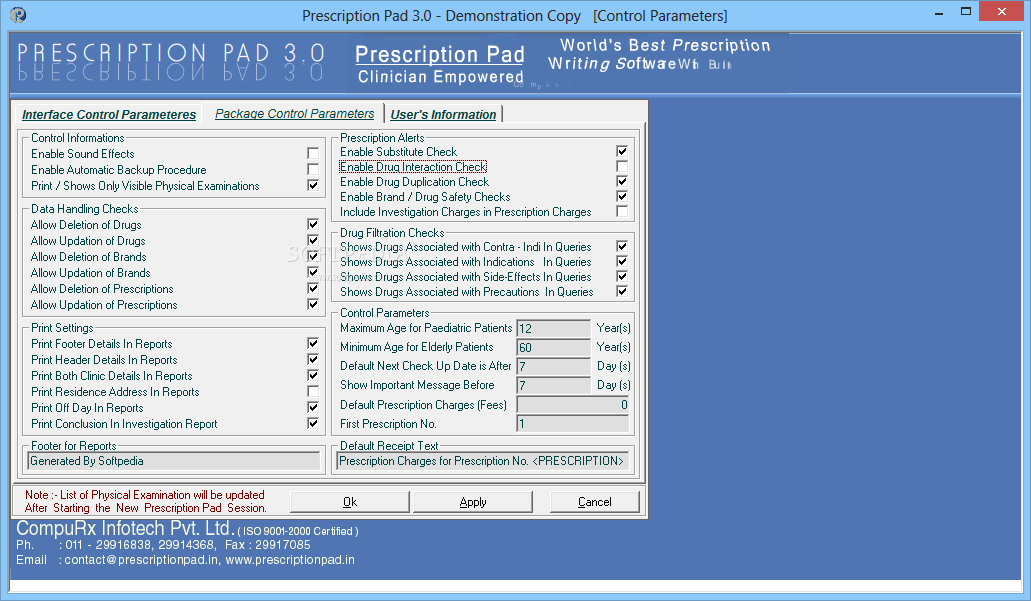This screenshot has height=601, width=1031.
Task: Enable Sound Effects checkbox
Action: [313, 153]
